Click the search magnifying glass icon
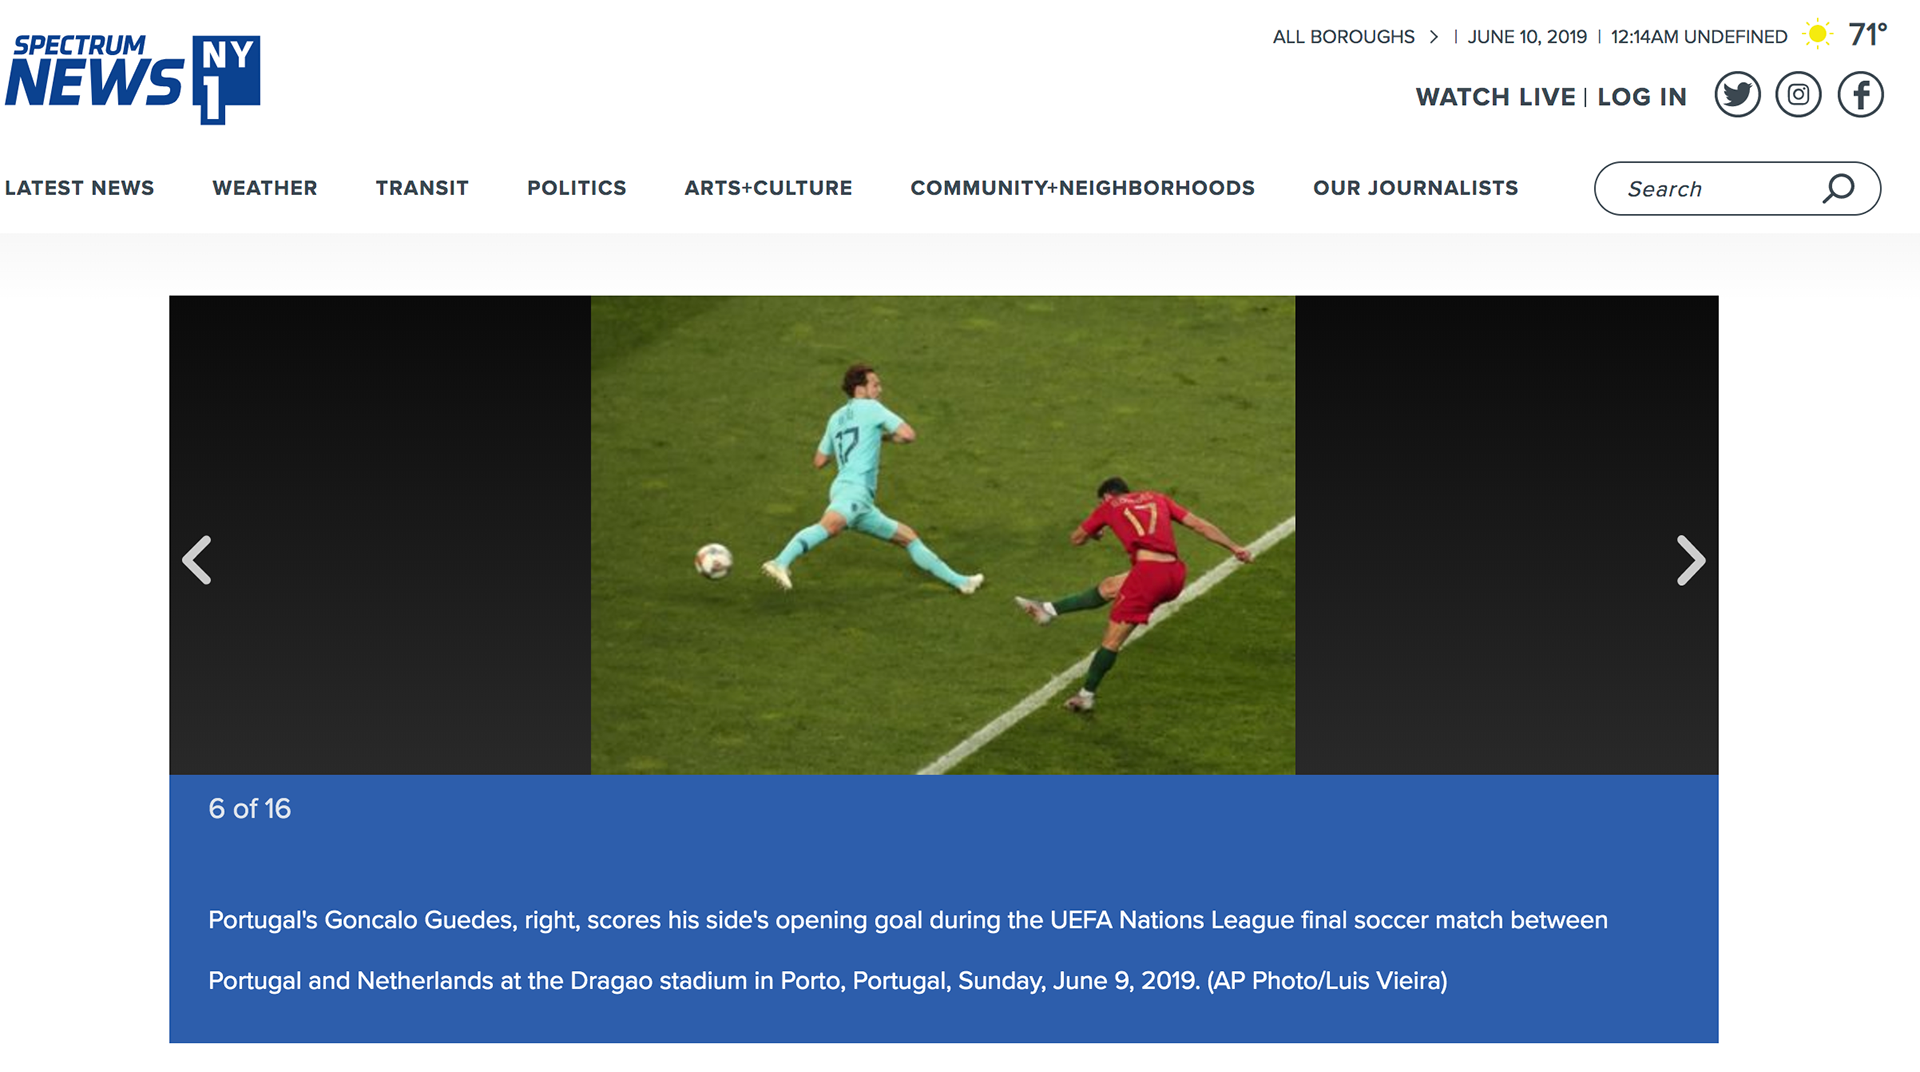 (x=1838, y=188)
